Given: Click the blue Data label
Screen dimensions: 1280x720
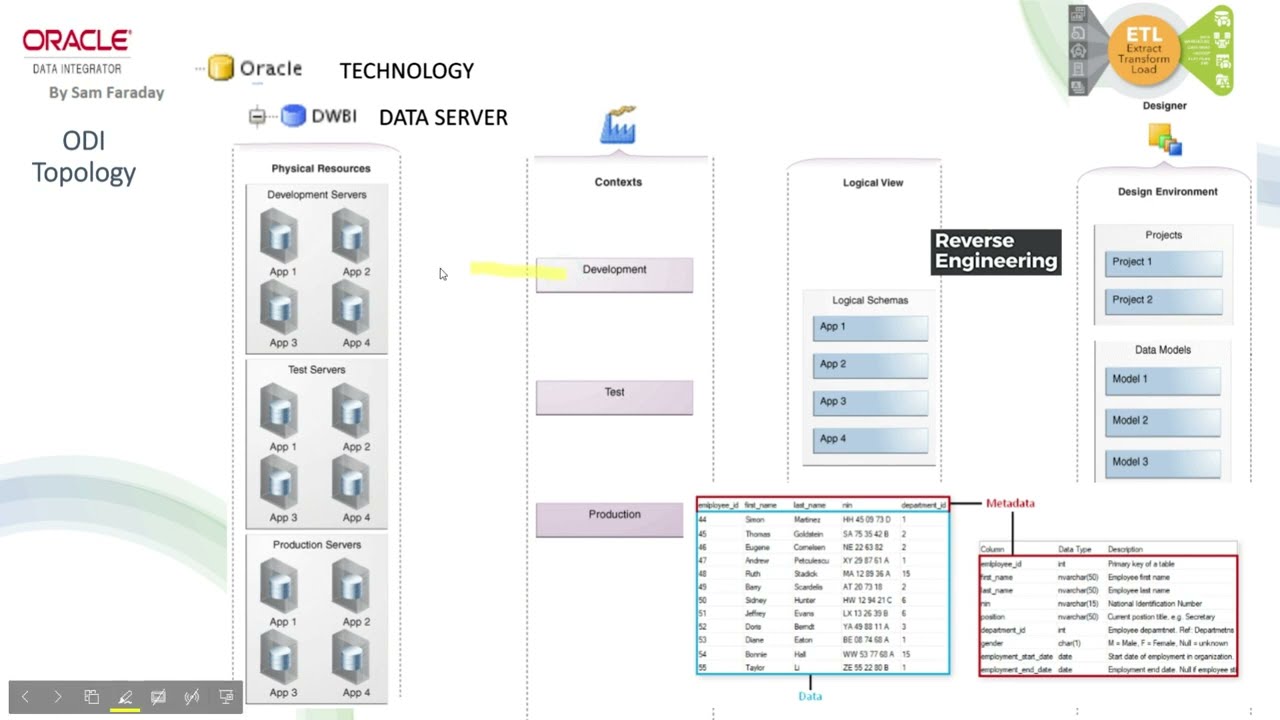Looking at the screenshot, I should pyautogui.click(x=810, y=695).
